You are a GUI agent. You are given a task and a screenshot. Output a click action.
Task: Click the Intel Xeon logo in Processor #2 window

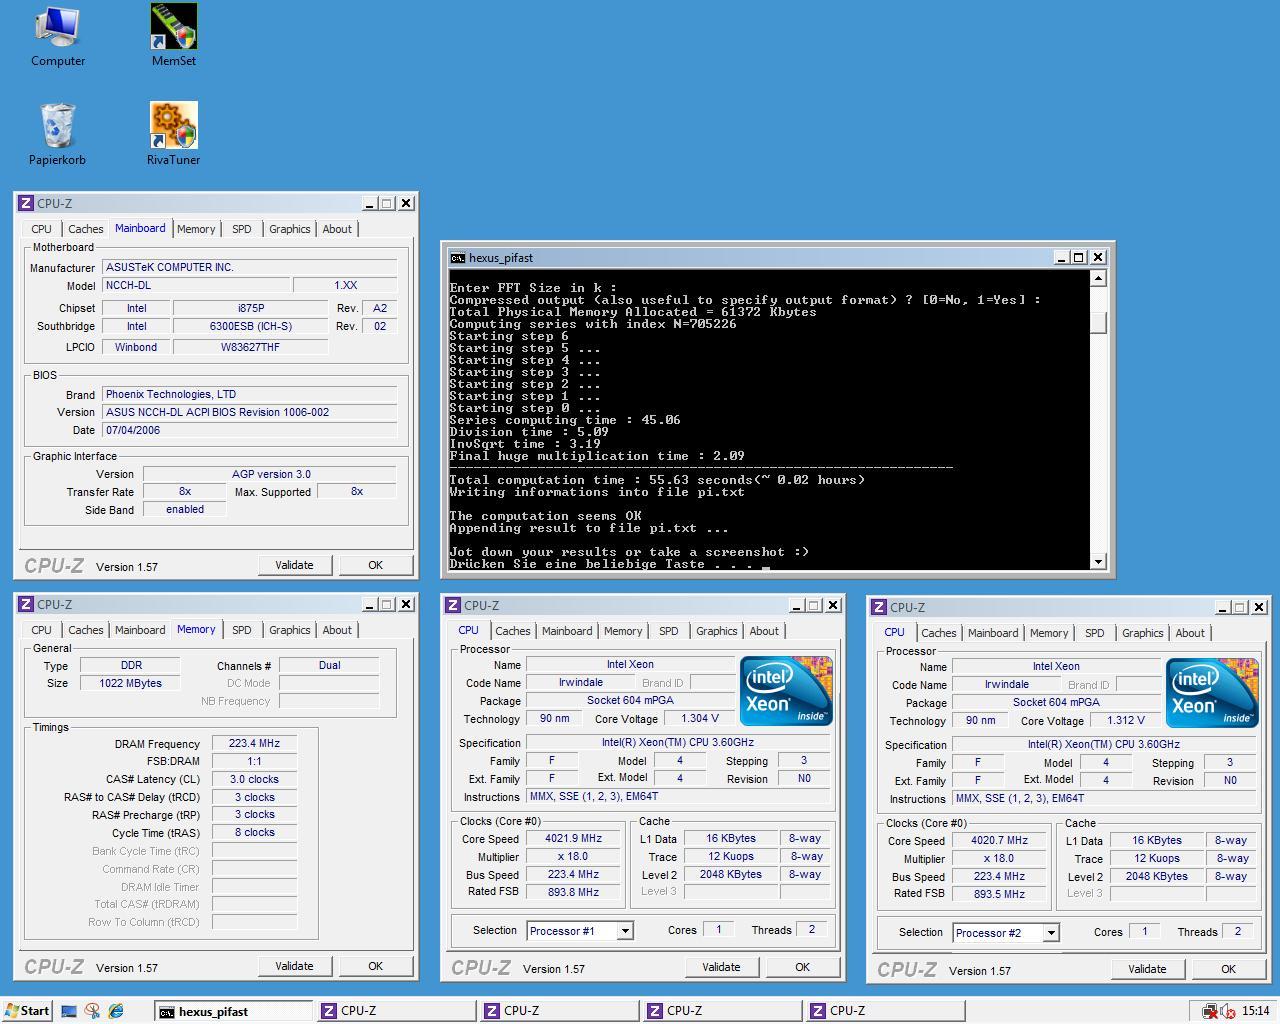pyautogui.click(x=1212, y=693)
